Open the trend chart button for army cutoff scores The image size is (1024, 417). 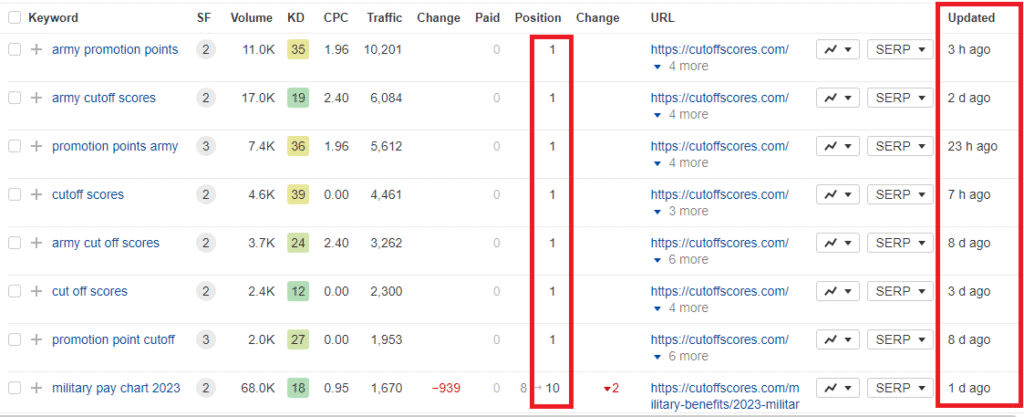837,98
